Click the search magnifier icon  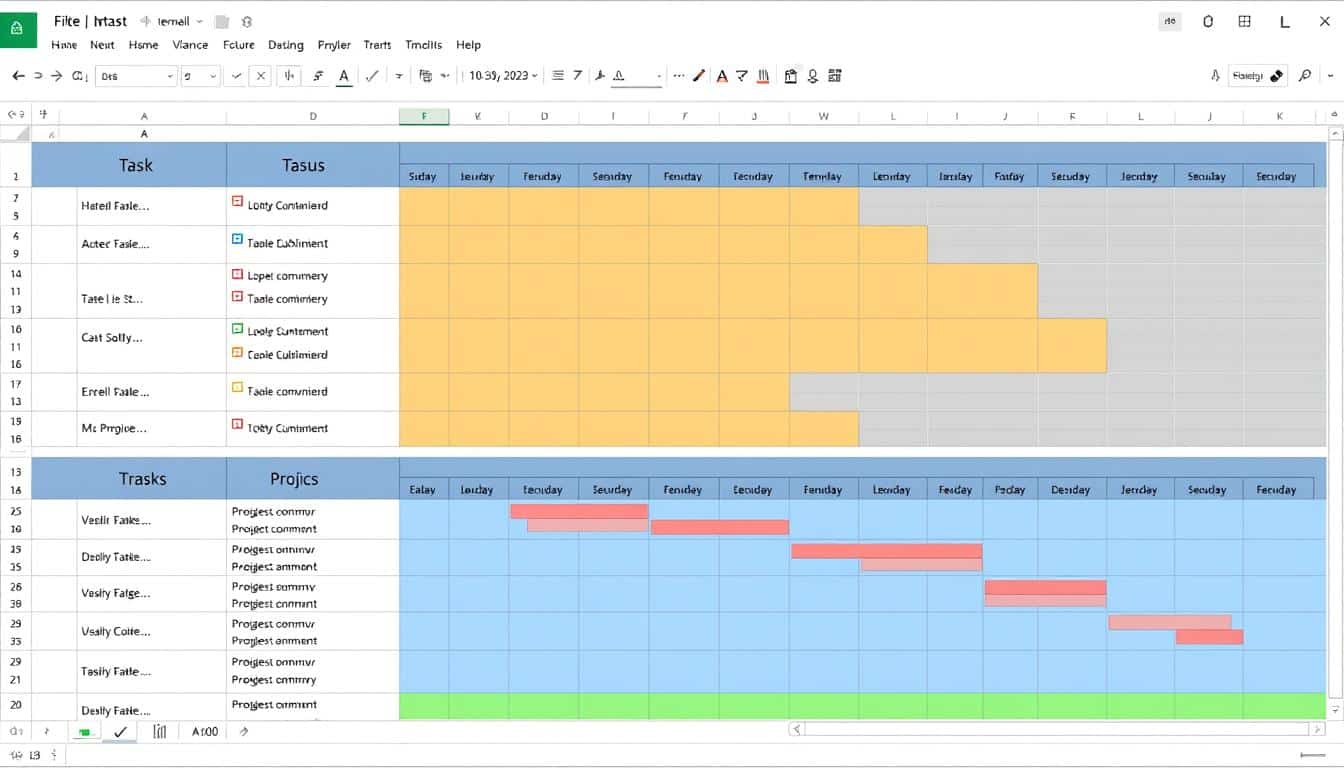pyautogui.click(x=1305, y=75)
